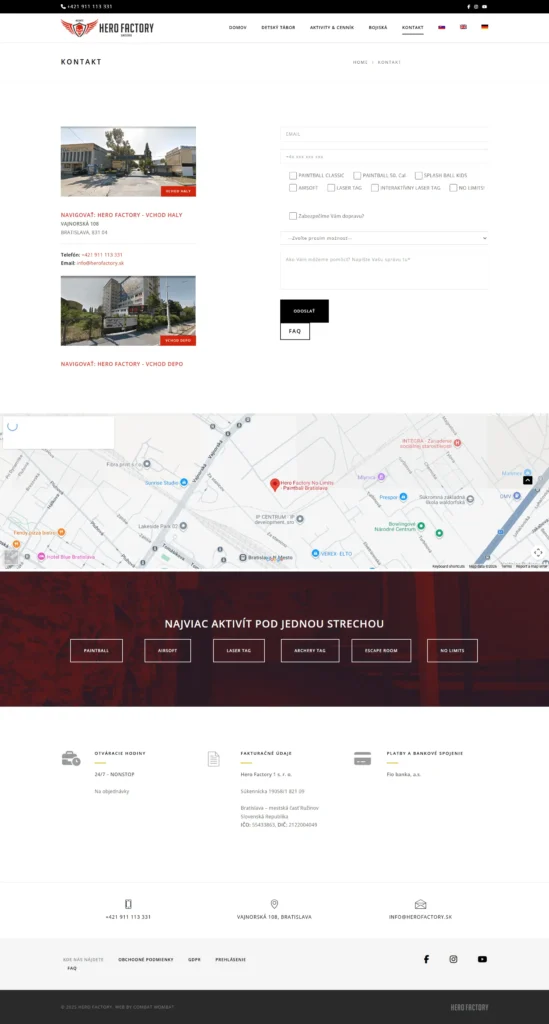The image size is (549, 1024).
Task: Click into the Email input field
Action: point(384,134)
